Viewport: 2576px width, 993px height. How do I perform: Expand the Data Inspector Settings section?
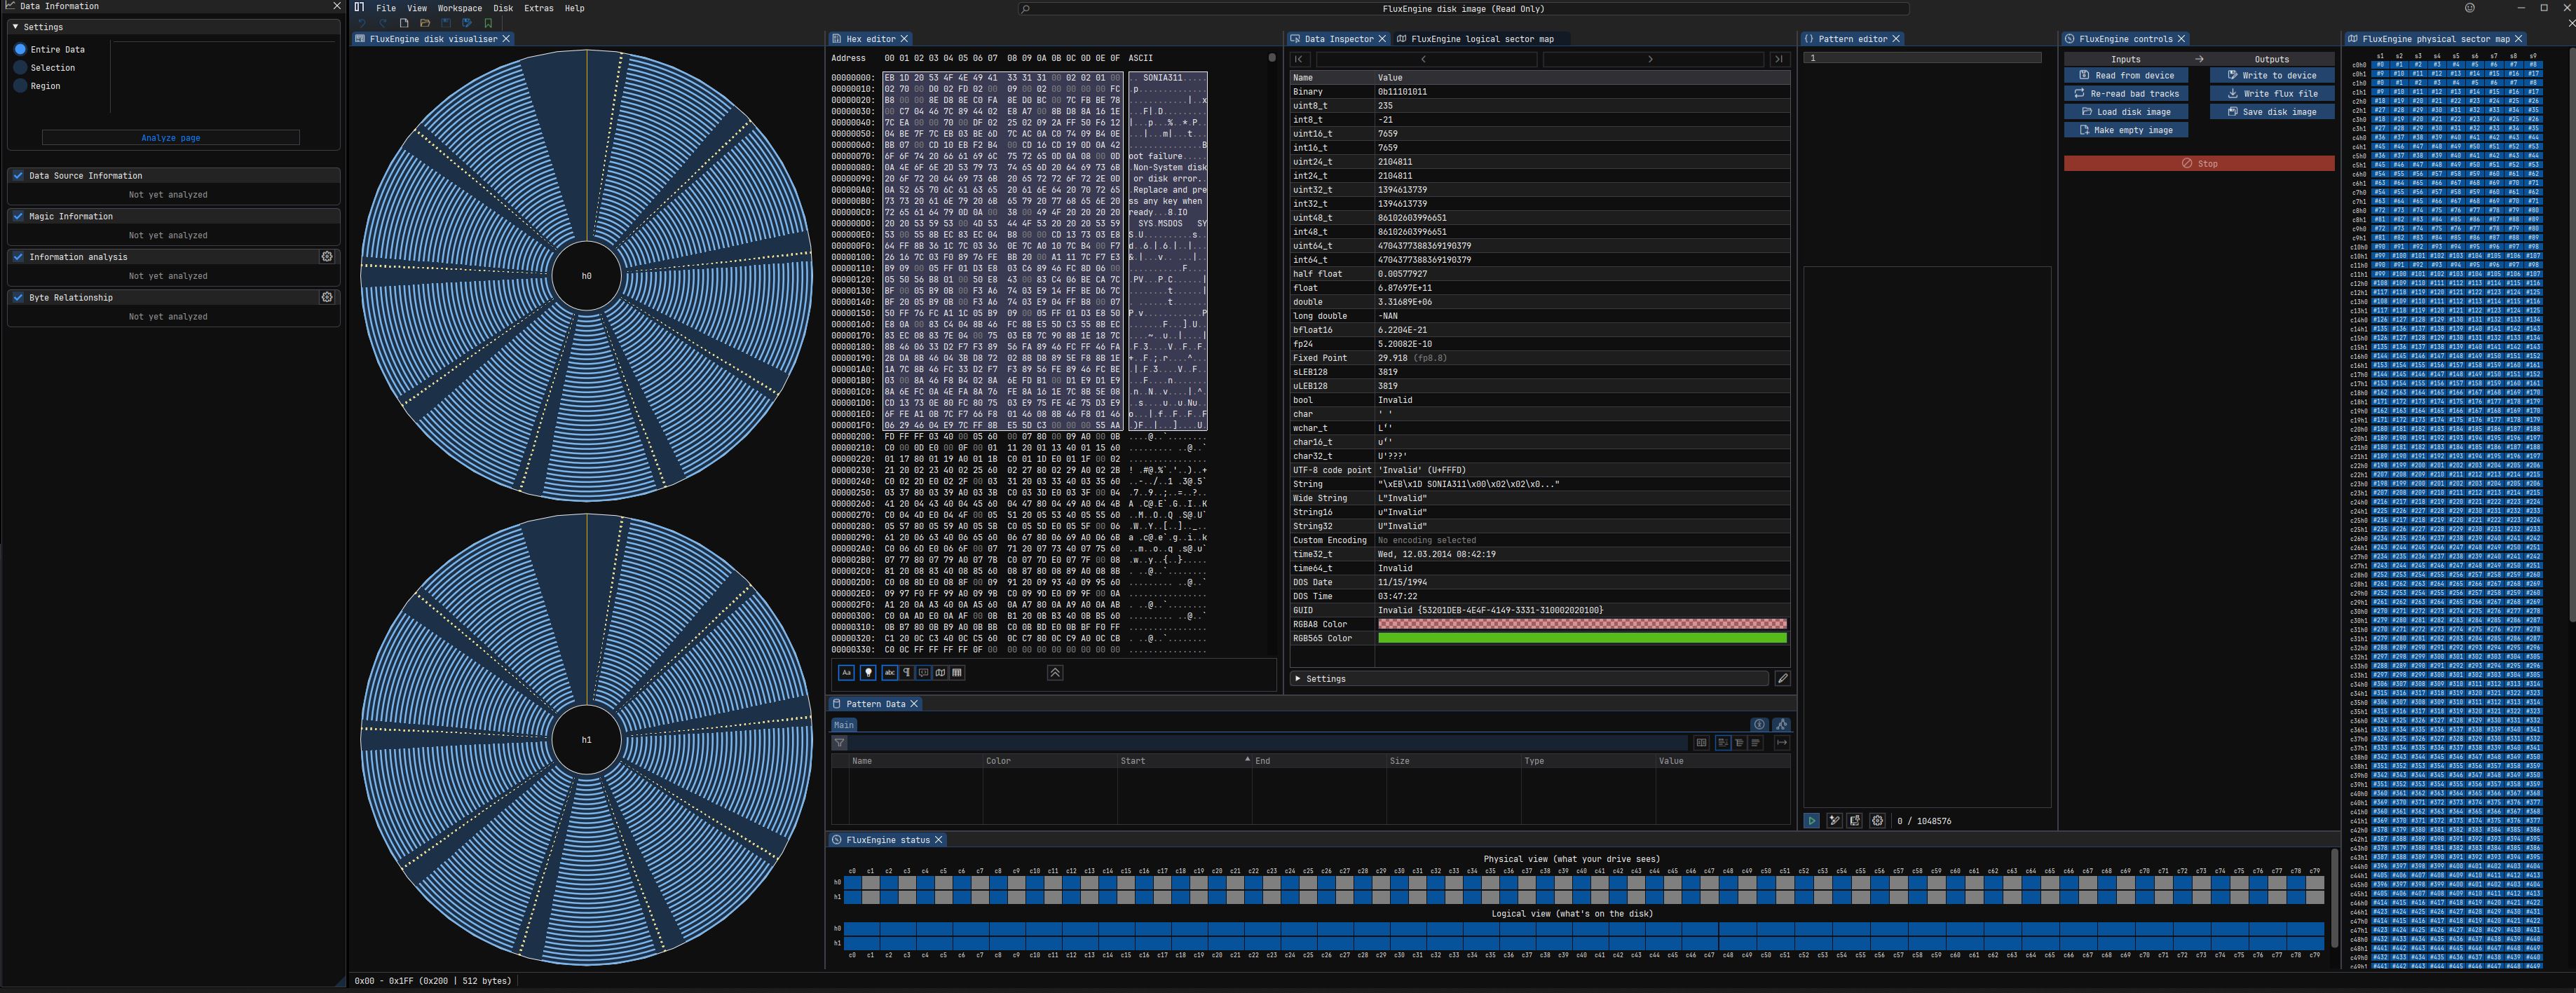tap(1325, 679)
